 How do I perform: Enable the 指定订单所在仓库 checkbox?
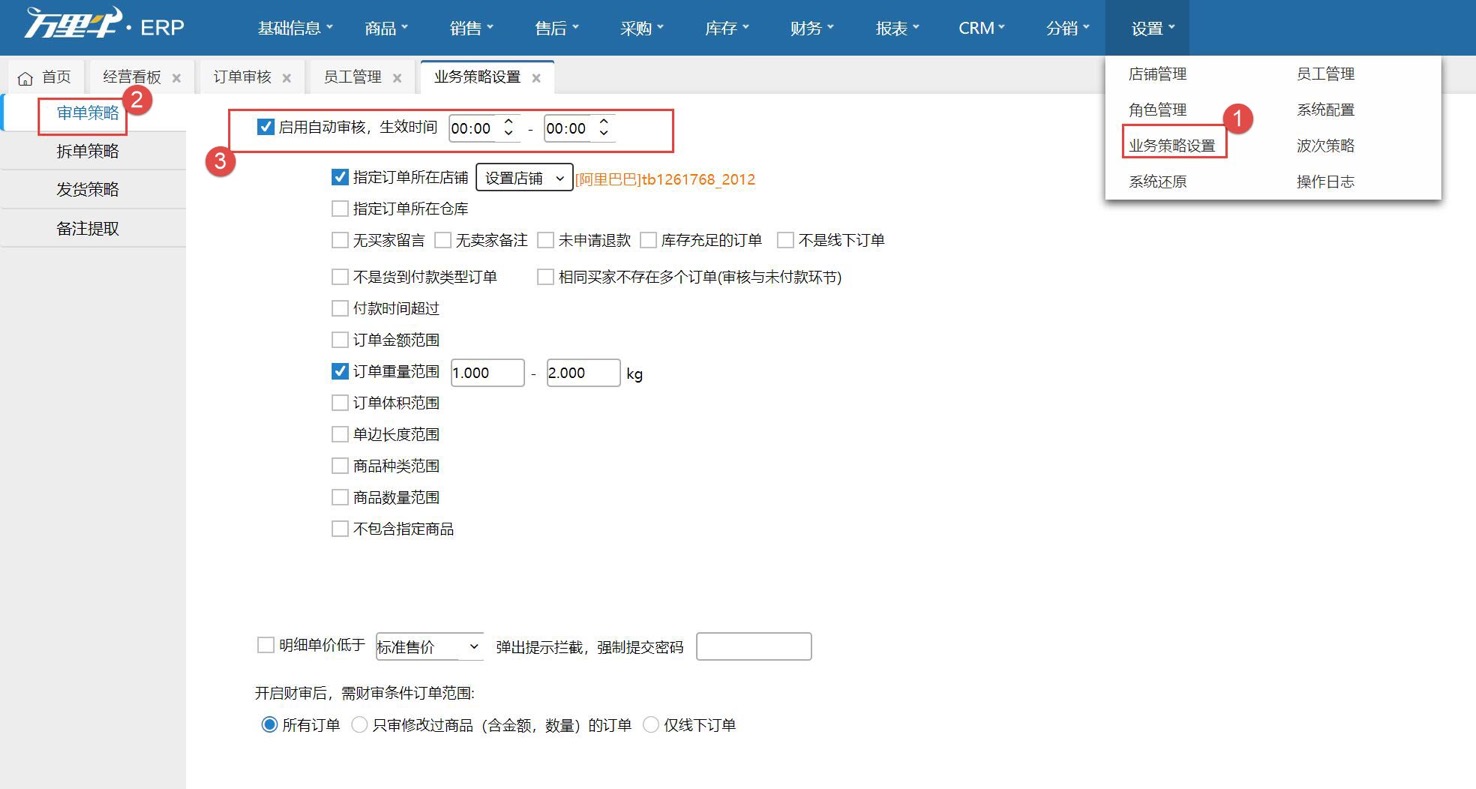pyautogui.click(x=340, y=208)
